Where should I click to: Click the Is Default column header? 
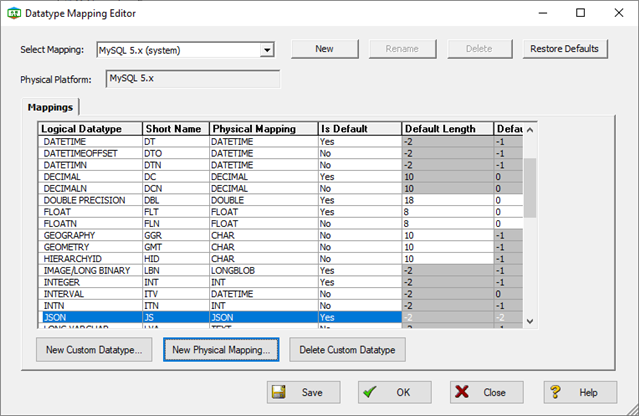(x=359, y=129)
